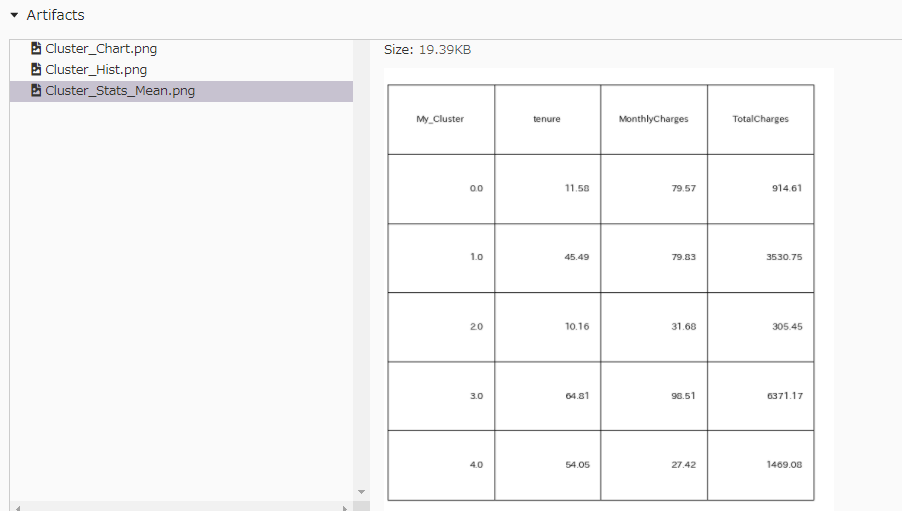This screenshot has height=511, width=902.
Task: Click the horizontal scrollbar right arrow
Action: pos(345,508)
